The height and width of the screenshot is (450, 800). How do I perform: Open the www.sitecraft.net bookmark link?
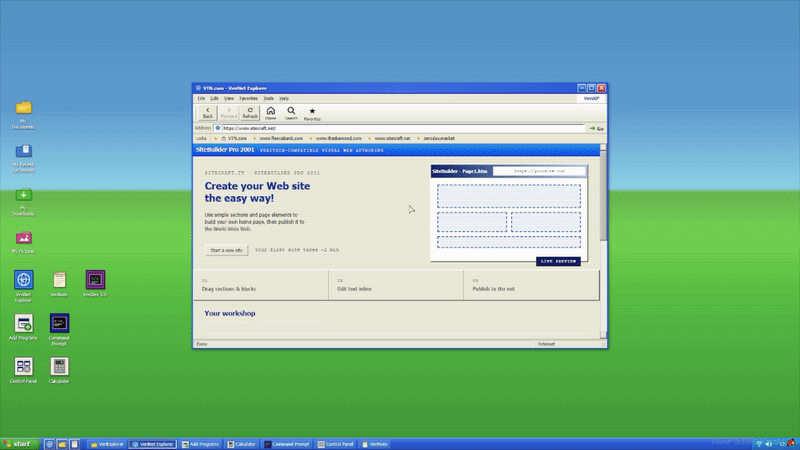tap(392, 138)
